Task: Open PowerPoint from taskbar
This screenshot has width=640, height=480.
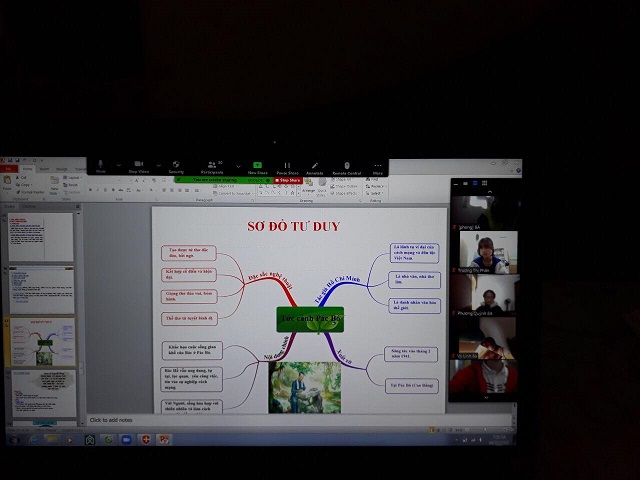Action: tap(164, 440)
